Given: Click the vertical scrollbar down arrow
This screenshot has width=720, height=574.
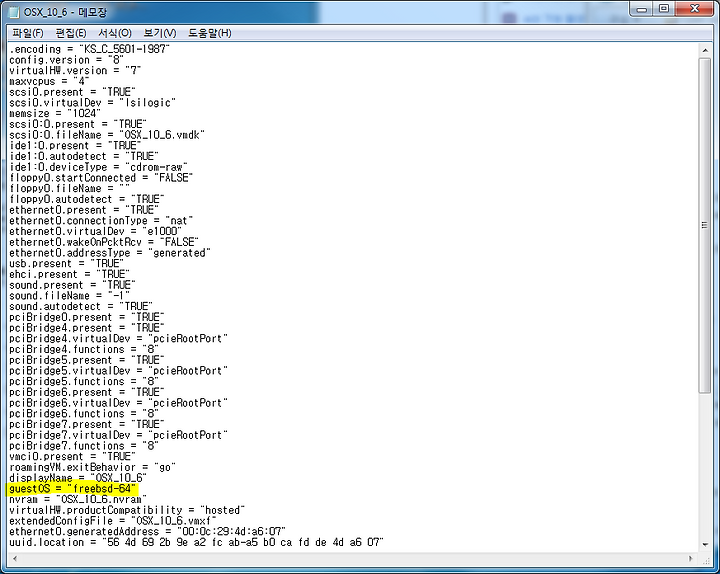Looking at the screenshot, I should 705,545.
